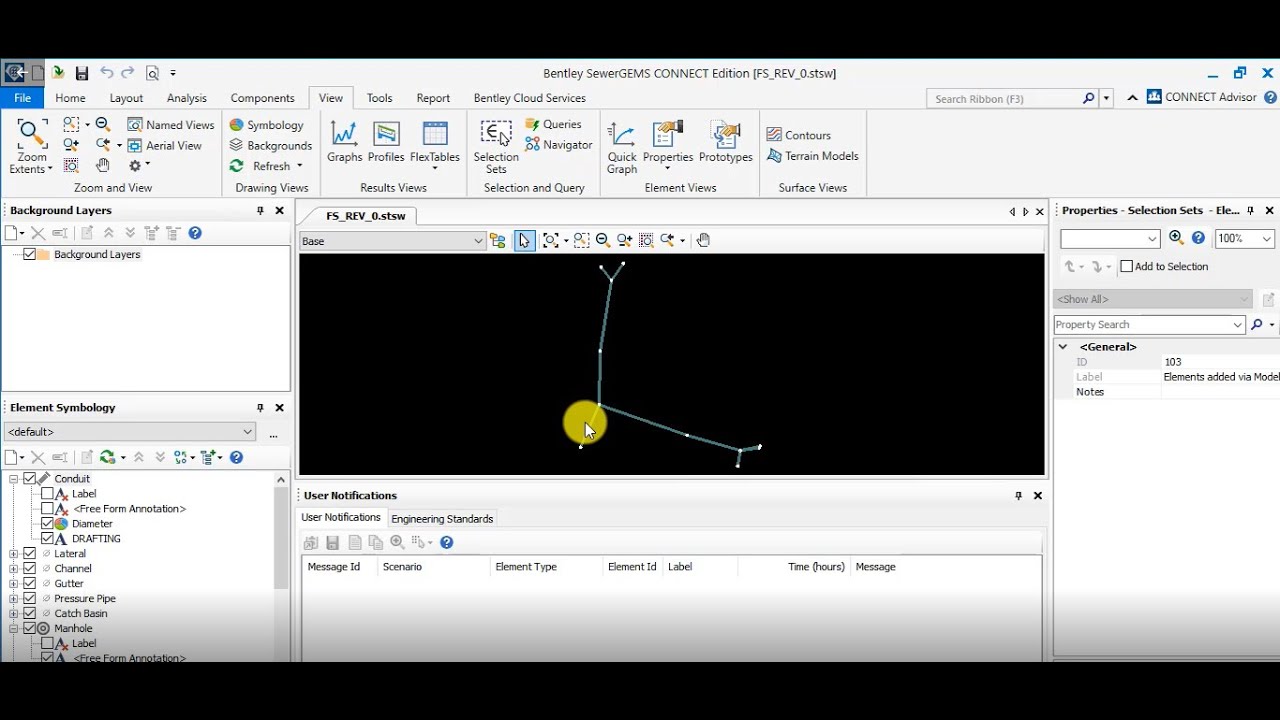The image size is (1280, 720).
Task: Open the File menu
Action: pyautogui.click(x=22, y=98)
